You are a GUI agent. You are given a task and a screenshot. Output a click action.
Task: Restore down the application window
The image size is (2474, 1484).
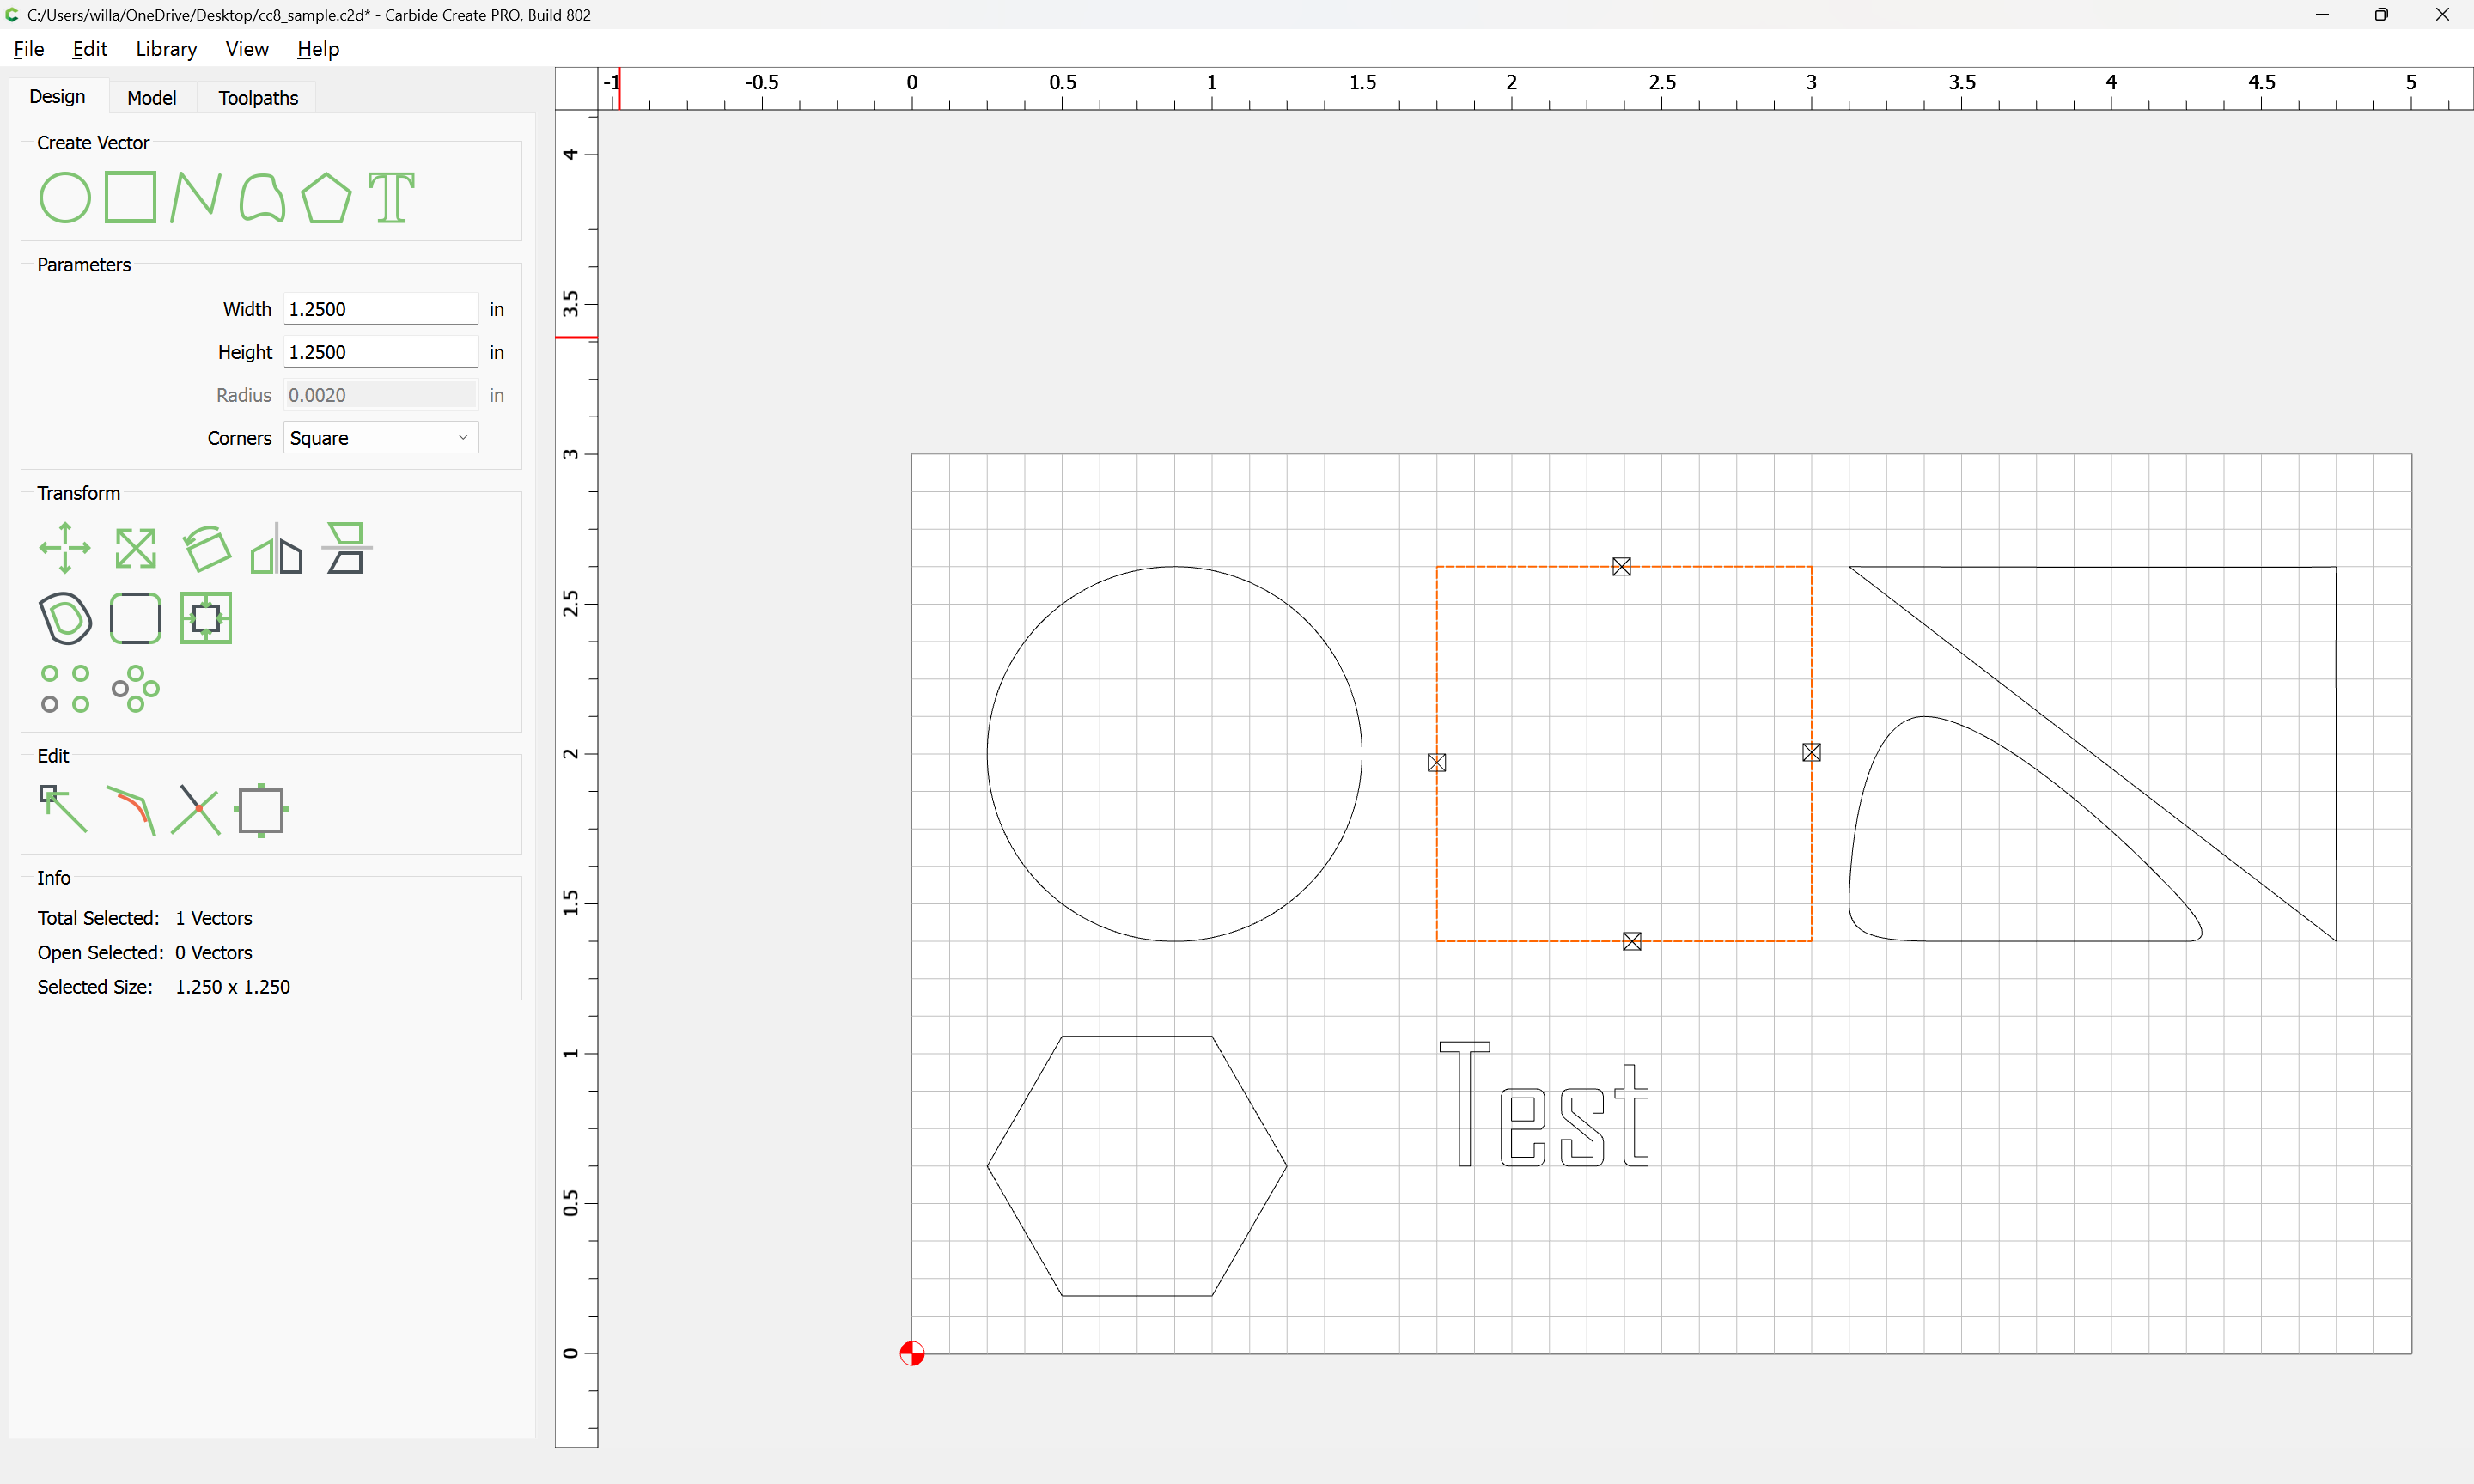(x=2381, y=15)
